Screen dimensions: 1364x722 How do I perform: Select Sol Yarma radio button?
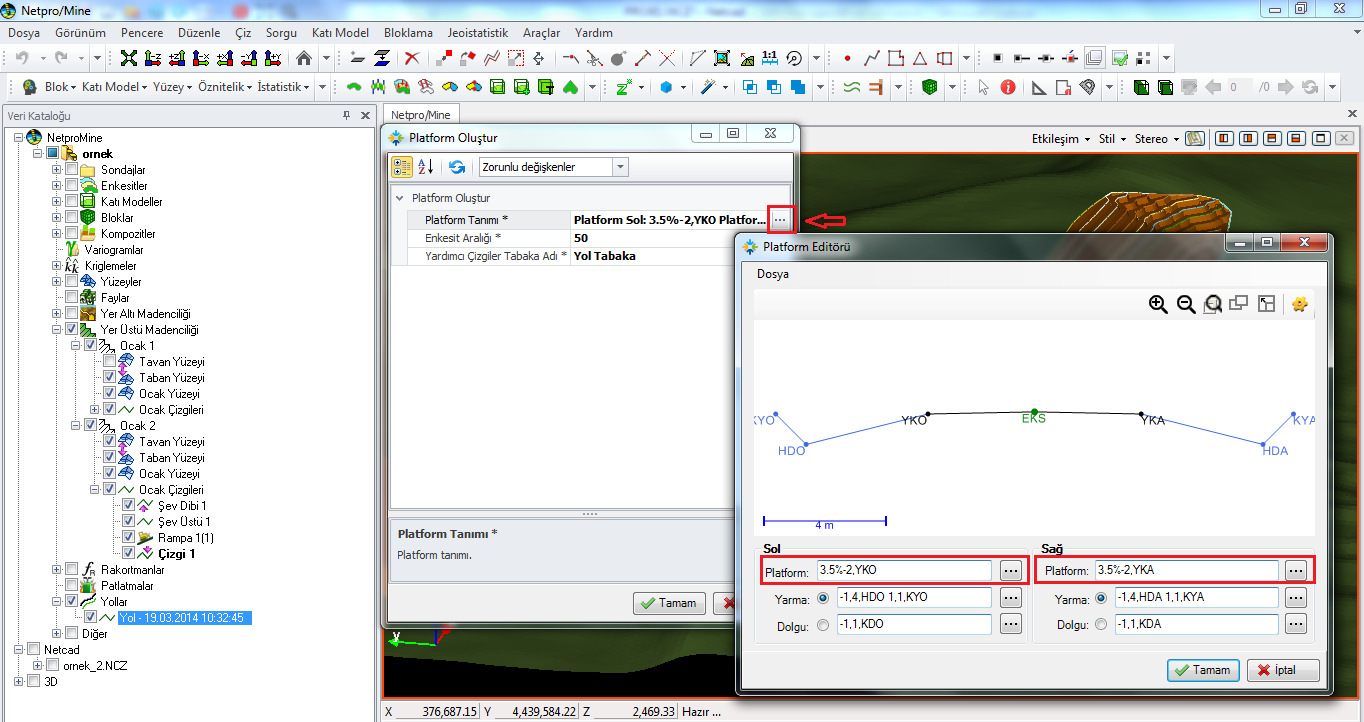(824, 598)
